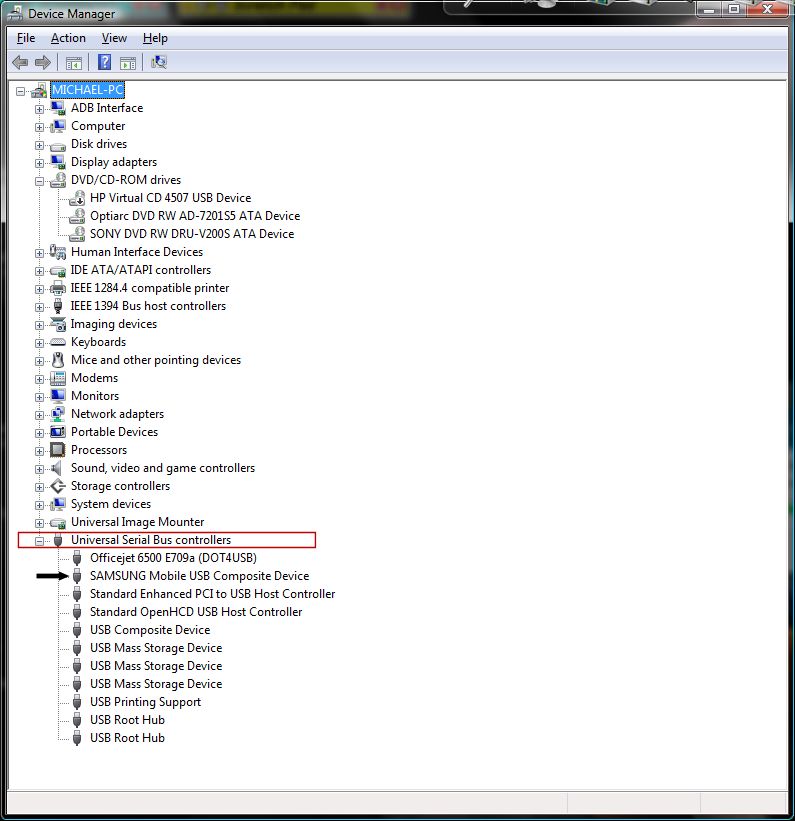Collapse the DVD/CD-ROM drives node
This screenshot has width=795, height=821.
(39, 180)
